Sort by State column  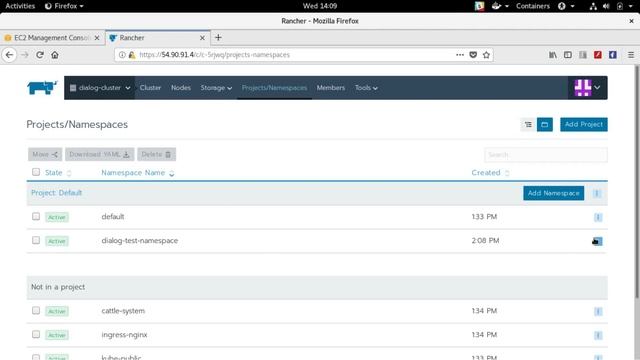coord(58,173)
